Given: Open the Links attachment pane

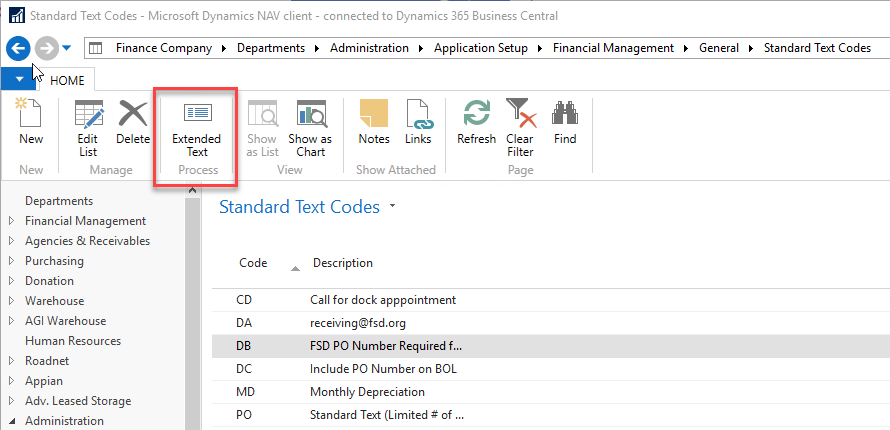Looking at the screenshot, I should pyautogui.click(x=418, y=122).
